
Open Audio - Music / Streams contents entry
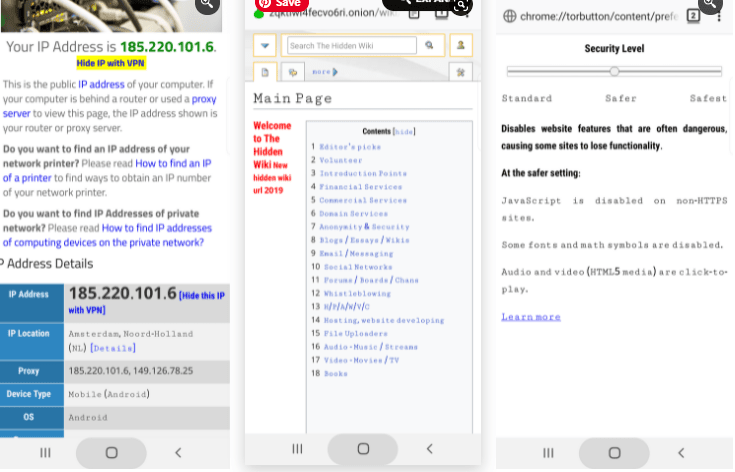pos(370,347)
